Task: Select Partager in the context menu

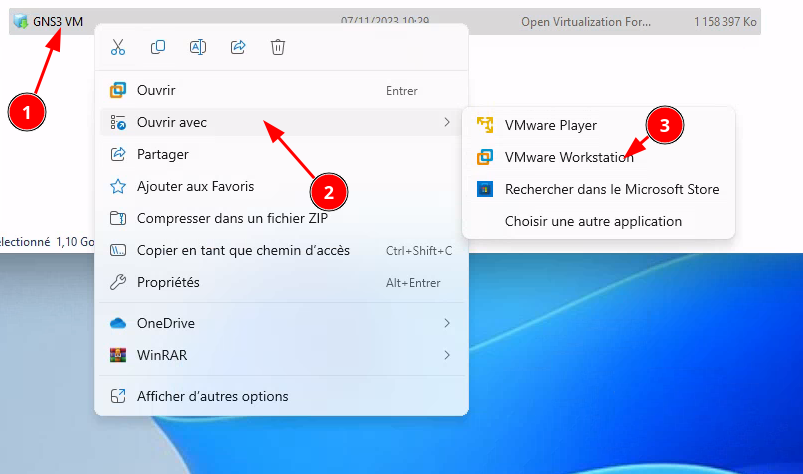Action: click(x=162, y=154)
